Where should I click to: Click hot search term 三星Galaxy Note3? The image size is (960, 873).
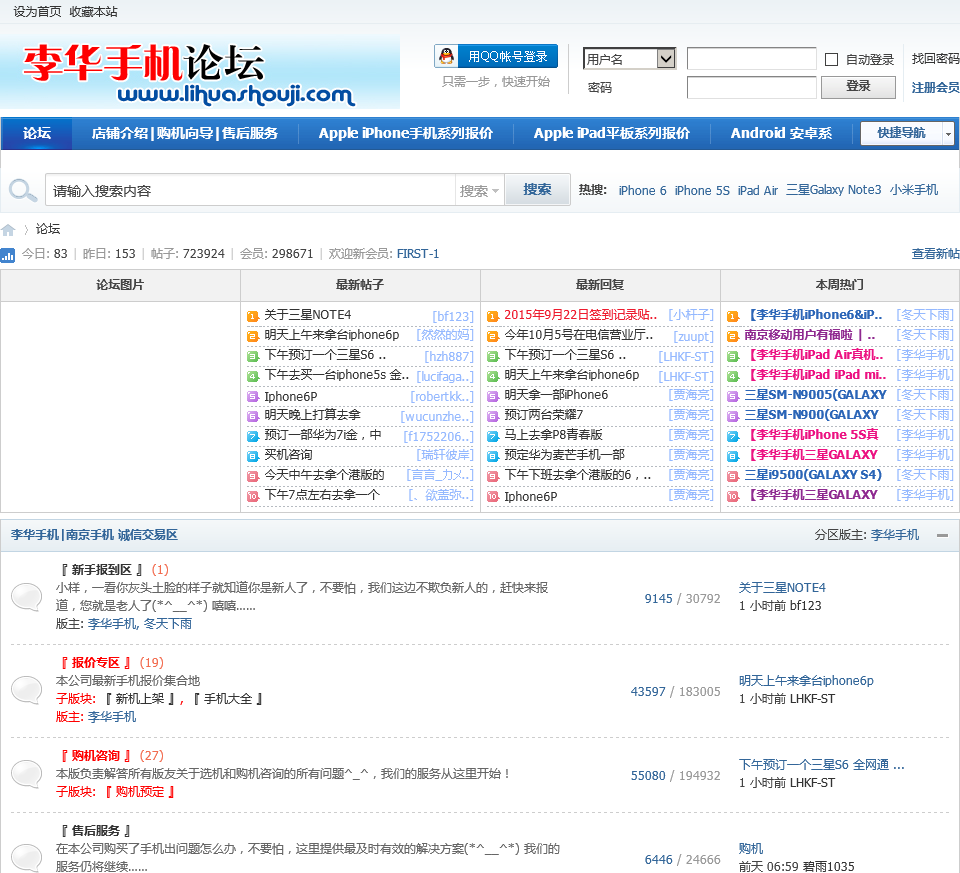pyautogui.click(x=833, y=190)
